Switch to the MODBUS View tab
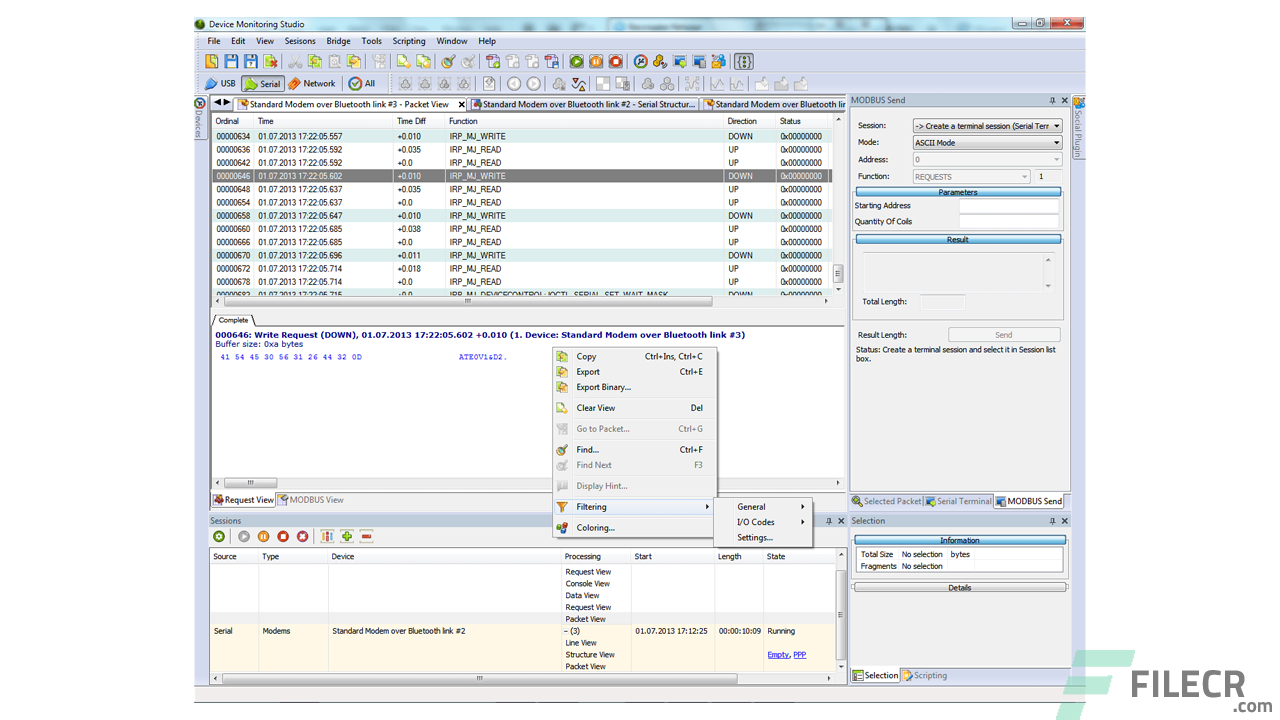Screen dimensions: 1280x720 click(311, 500)
